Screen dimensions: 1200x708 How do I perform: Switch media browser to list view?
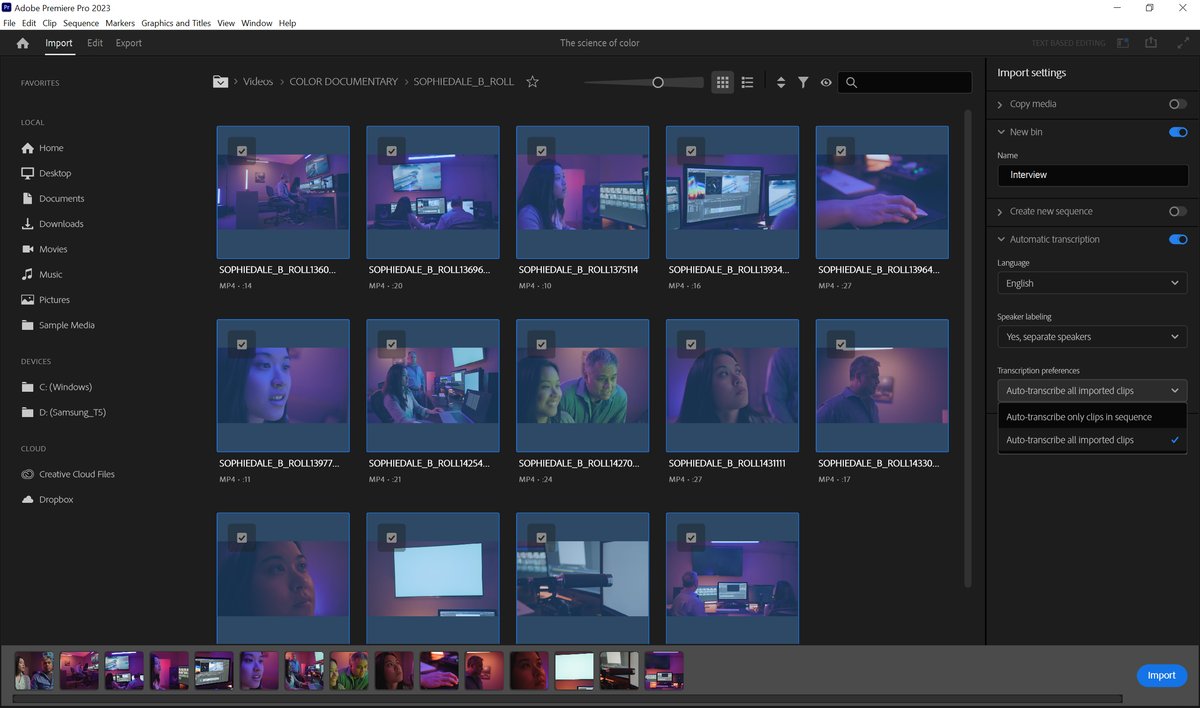pos(747,82)
